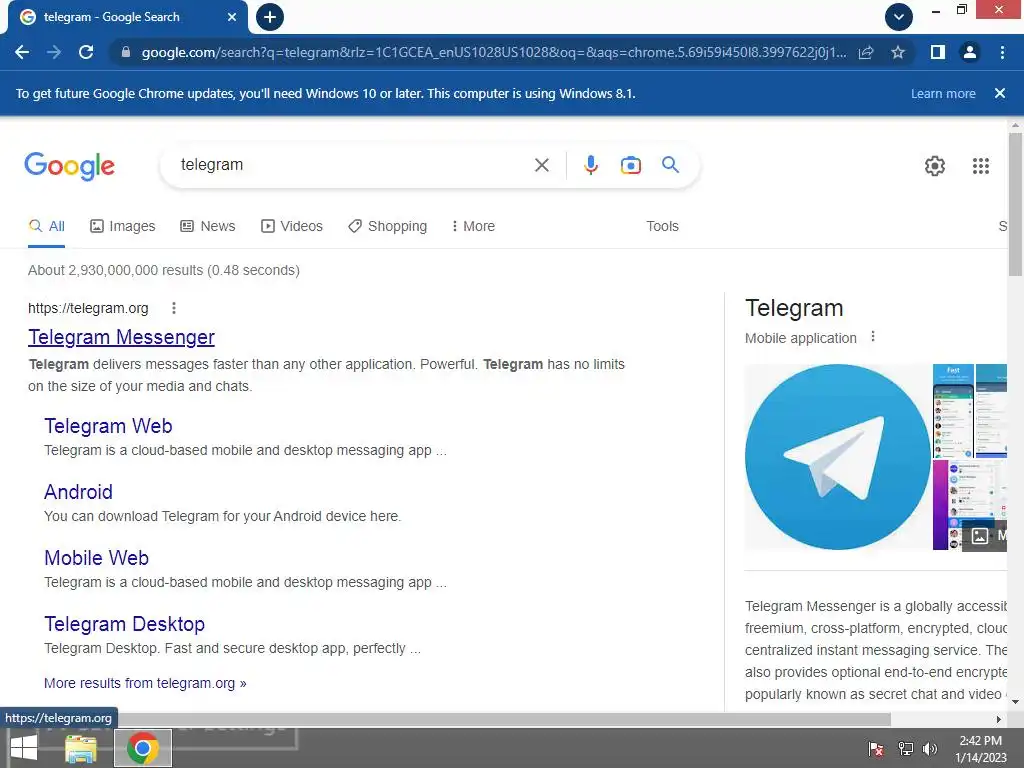Click the result count text 'About 2,930,000,000 results'
The width and height of the screenshot is (1024, 768).
(116, 270)
